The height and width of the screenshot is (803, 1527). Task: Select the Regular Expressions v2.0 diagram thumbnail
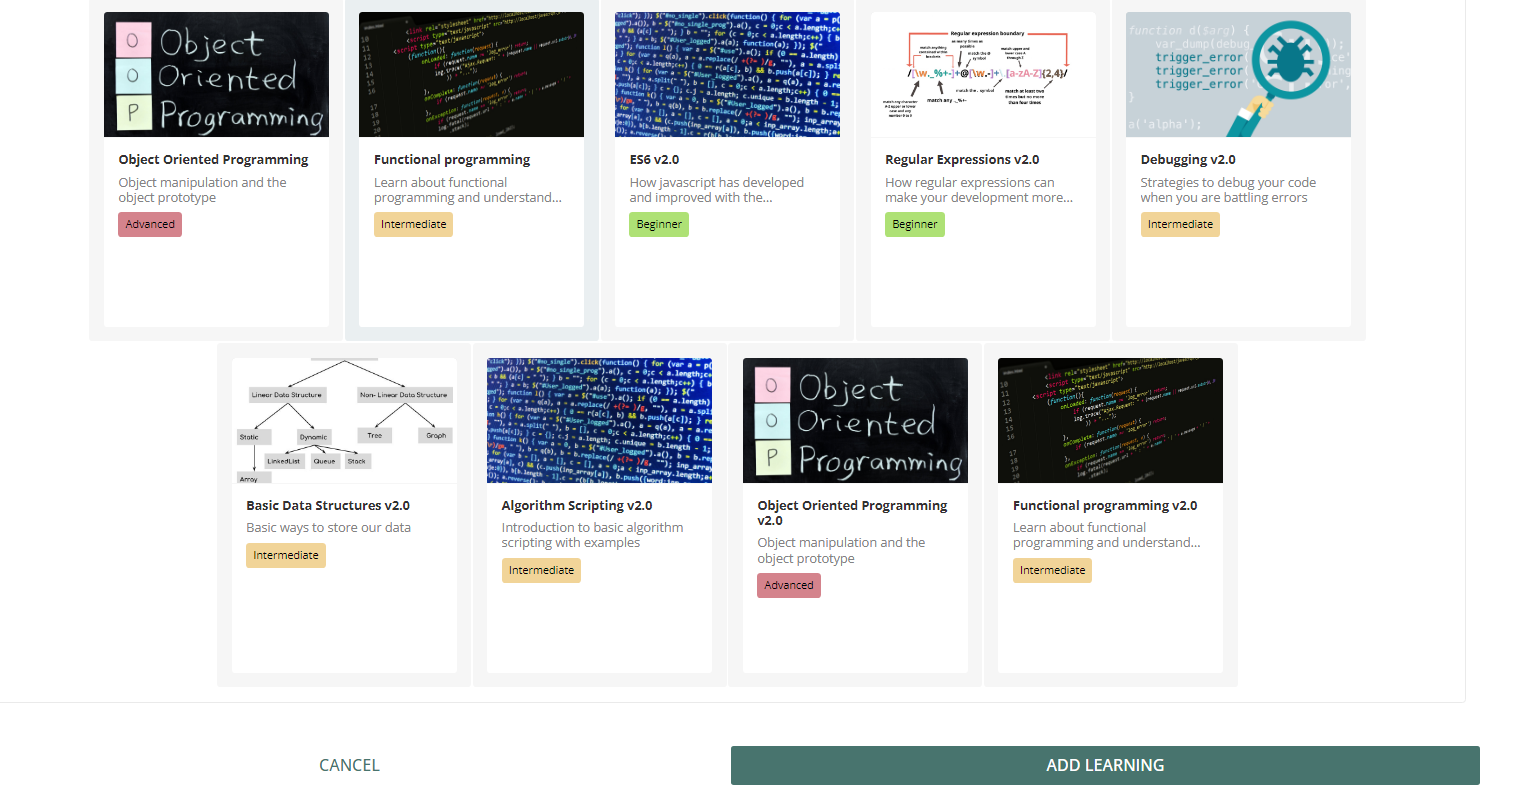983,75
